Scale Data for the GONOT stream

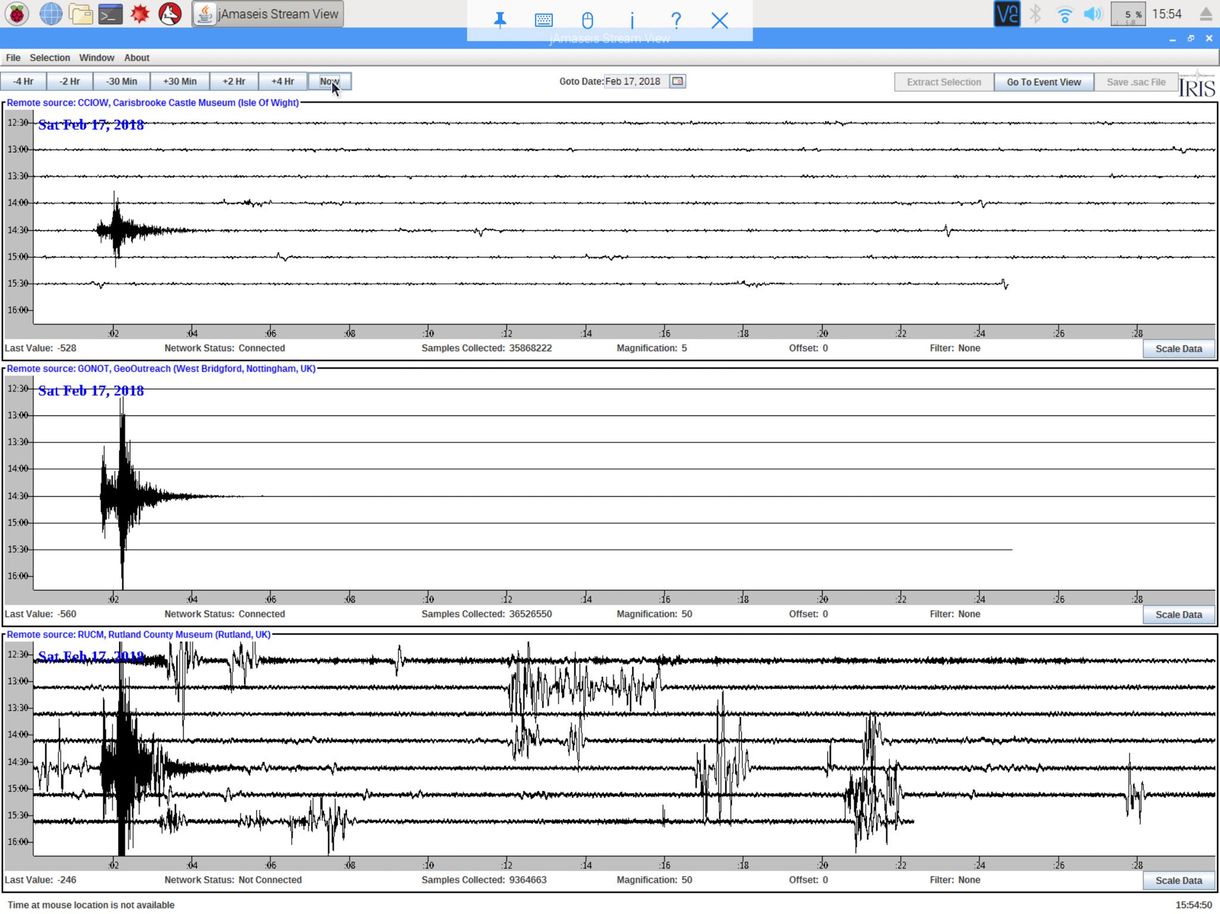1179,615
